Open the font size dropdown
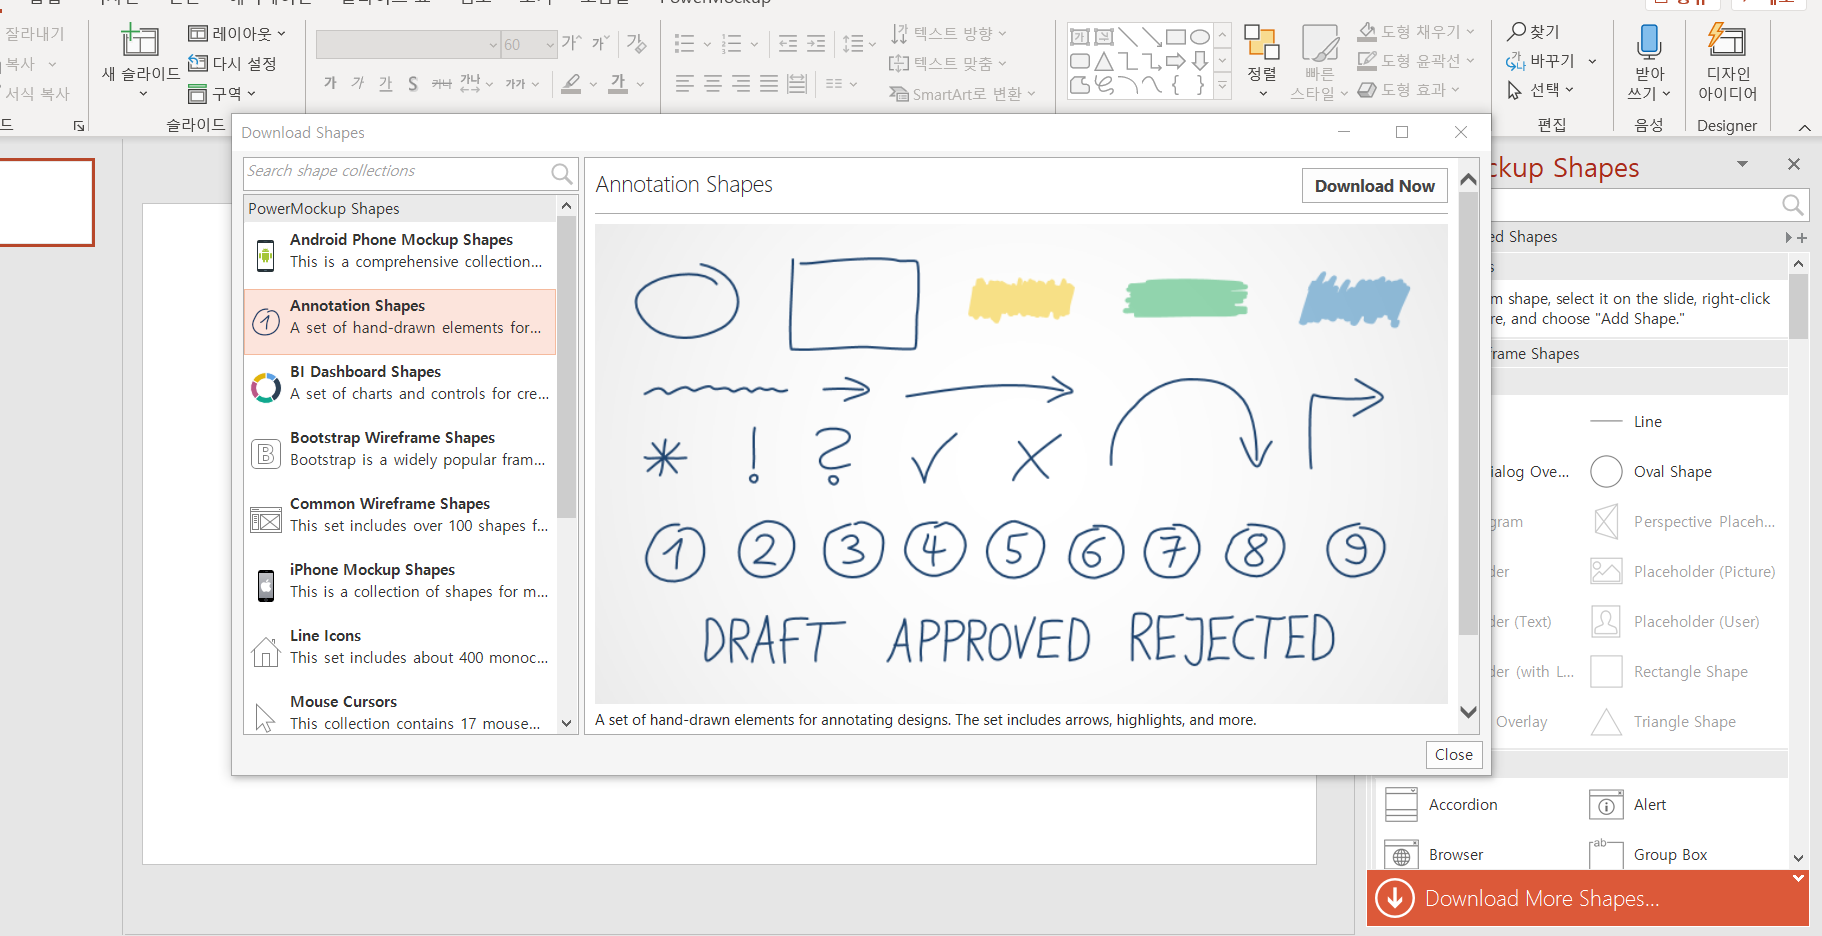Screen dimensions: 1822x936 550,45
